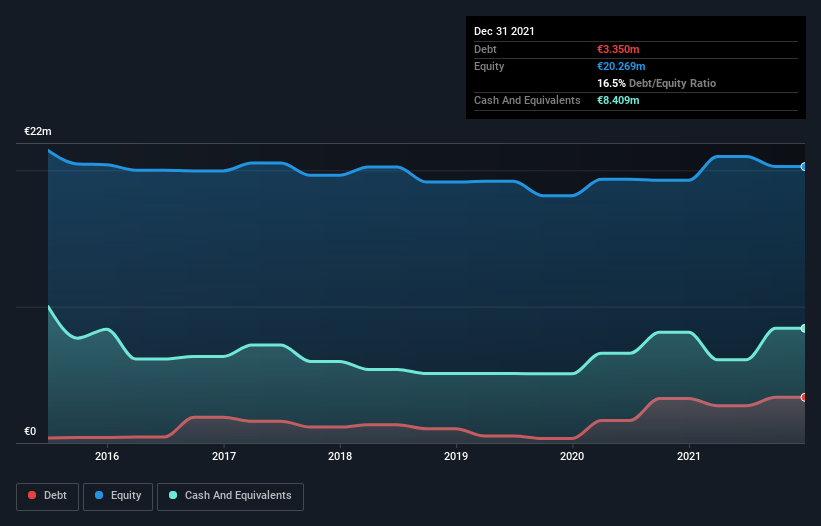Toggle Cash And Equivalents legend button
This screenshot has width=821, height=526.
point(230,496)
